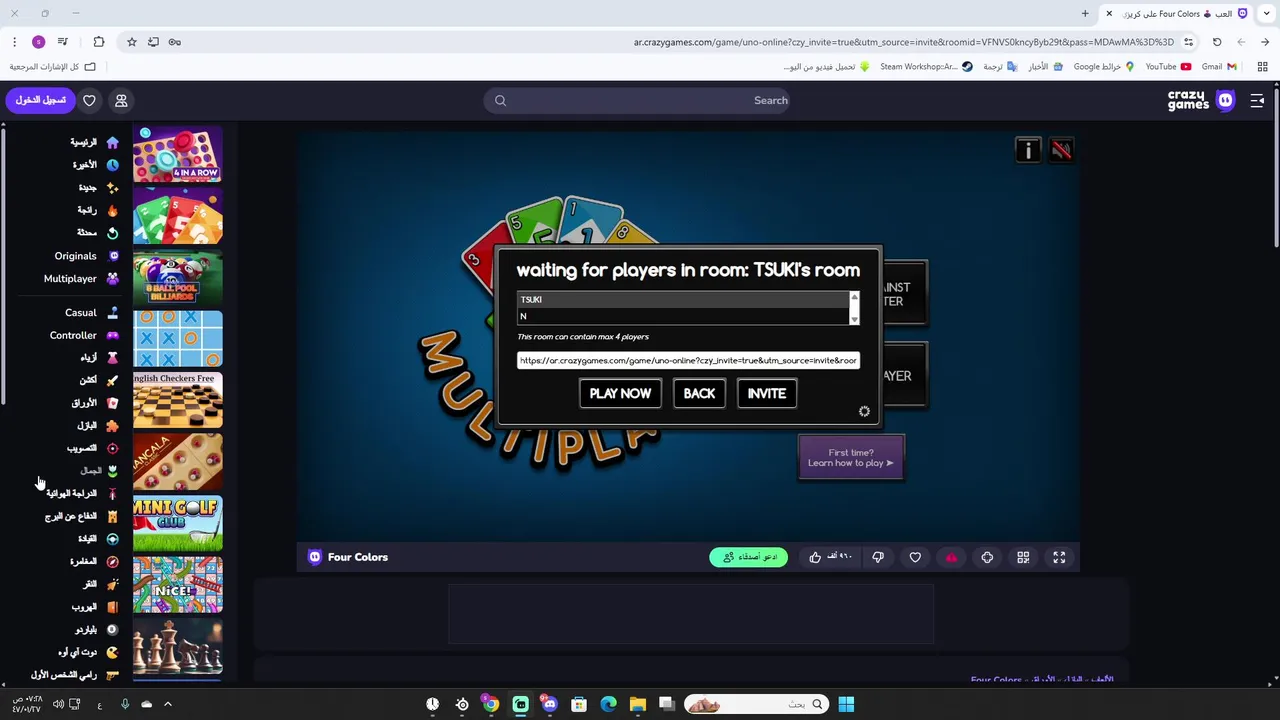Click the green invite friends button
Screen dimensions: 1280x720
click(749, 557)
